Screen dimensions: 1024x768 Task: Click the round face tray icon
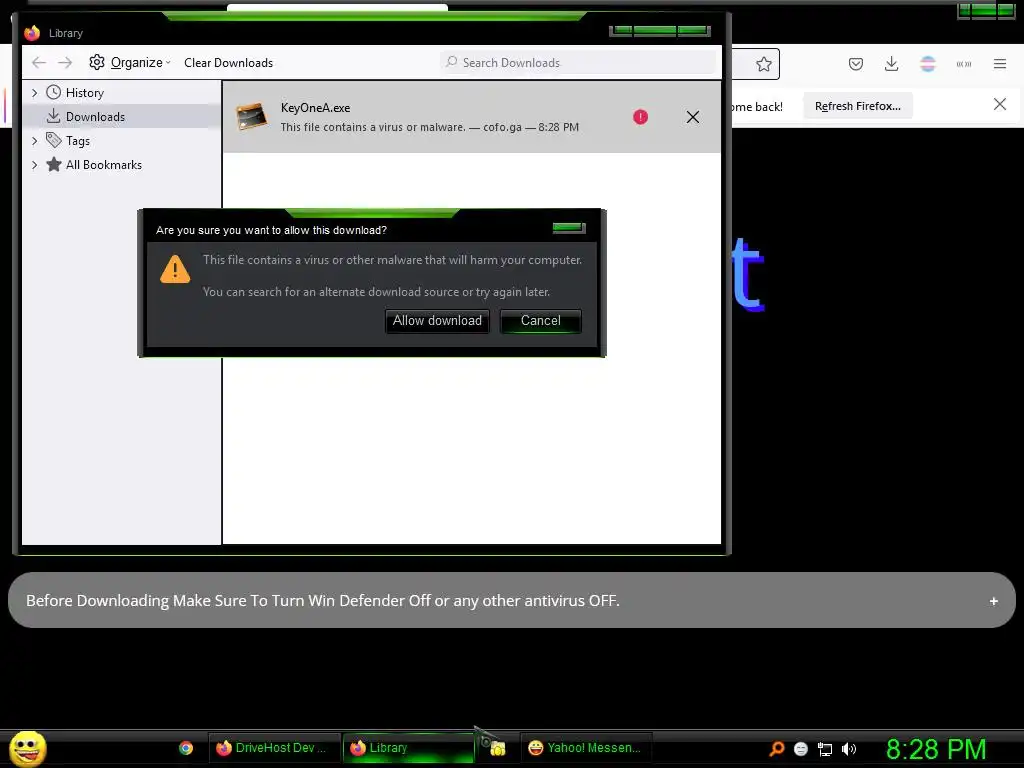click(801, 749)
